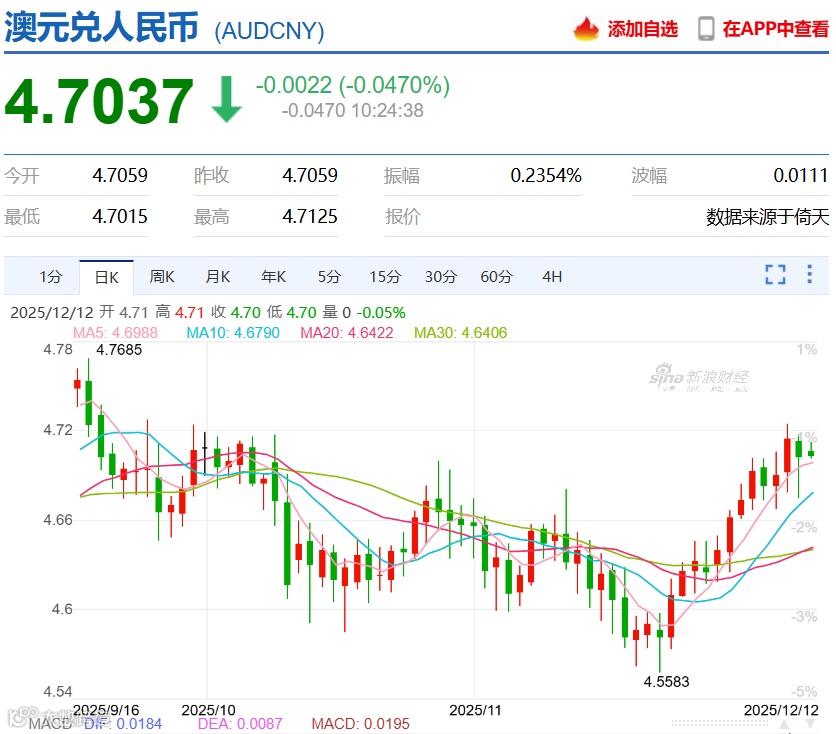
Task: Click the 2025/11 date axis label
Action: [x=475, y=710]
